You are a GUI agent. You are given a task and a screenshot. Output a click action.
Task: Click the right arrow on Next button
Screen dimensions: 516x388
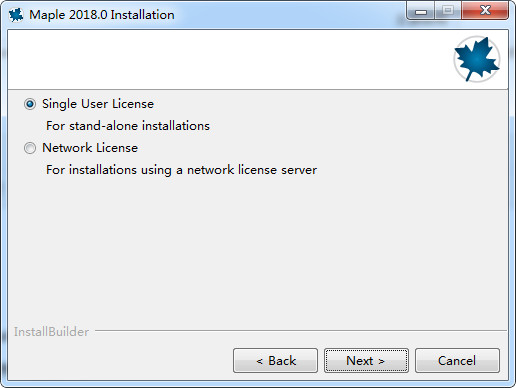(381, 361)
